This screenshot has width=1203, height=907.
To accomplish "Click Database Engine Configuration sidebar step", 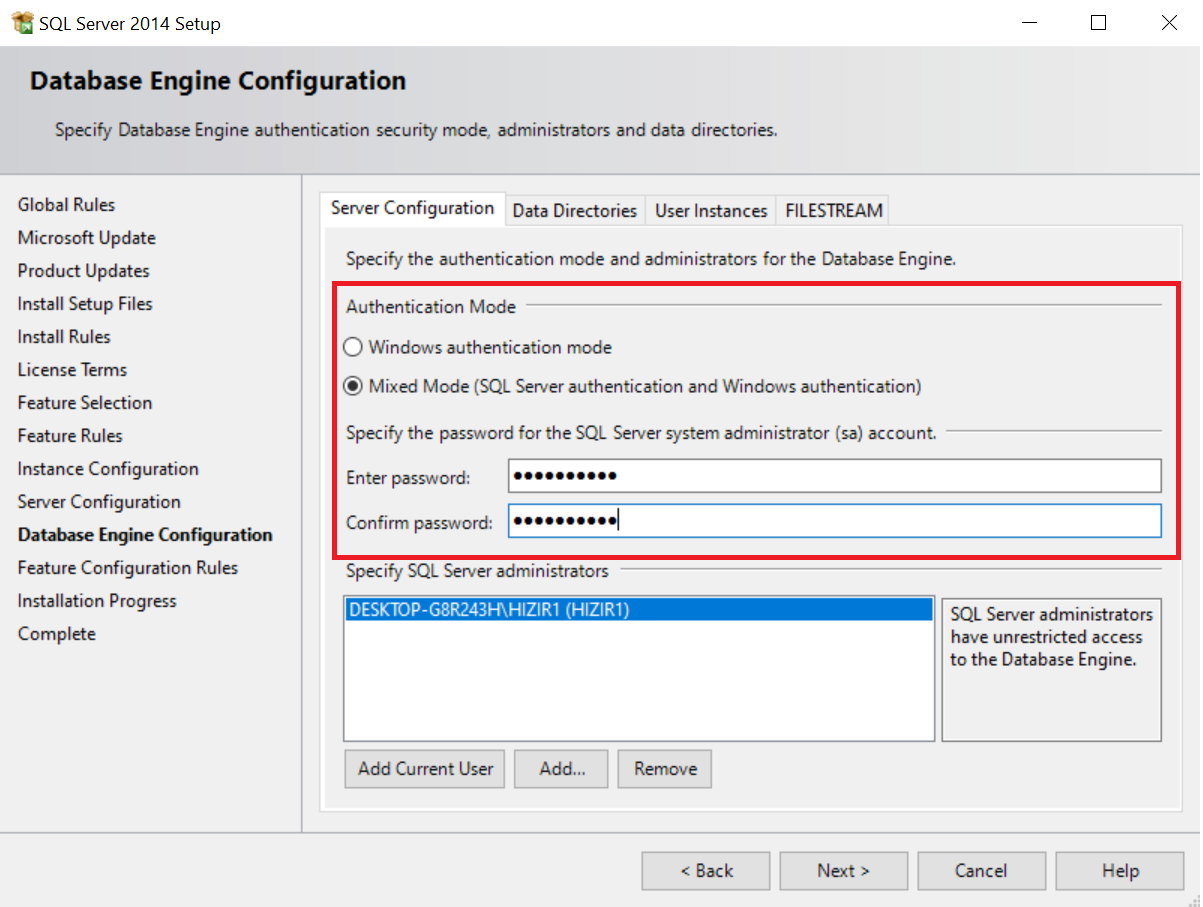I will pyautogui.click(x=145, y=535).
